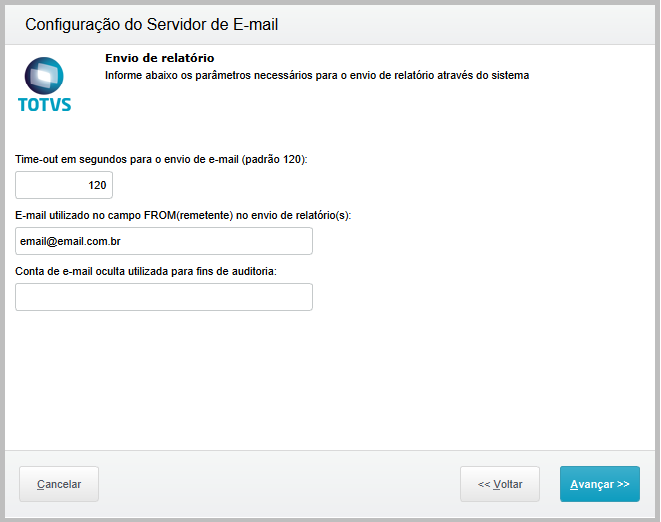Click the dialog title Configuração do Servidor de E-mail
661x522 pixels.
[151, 25]
